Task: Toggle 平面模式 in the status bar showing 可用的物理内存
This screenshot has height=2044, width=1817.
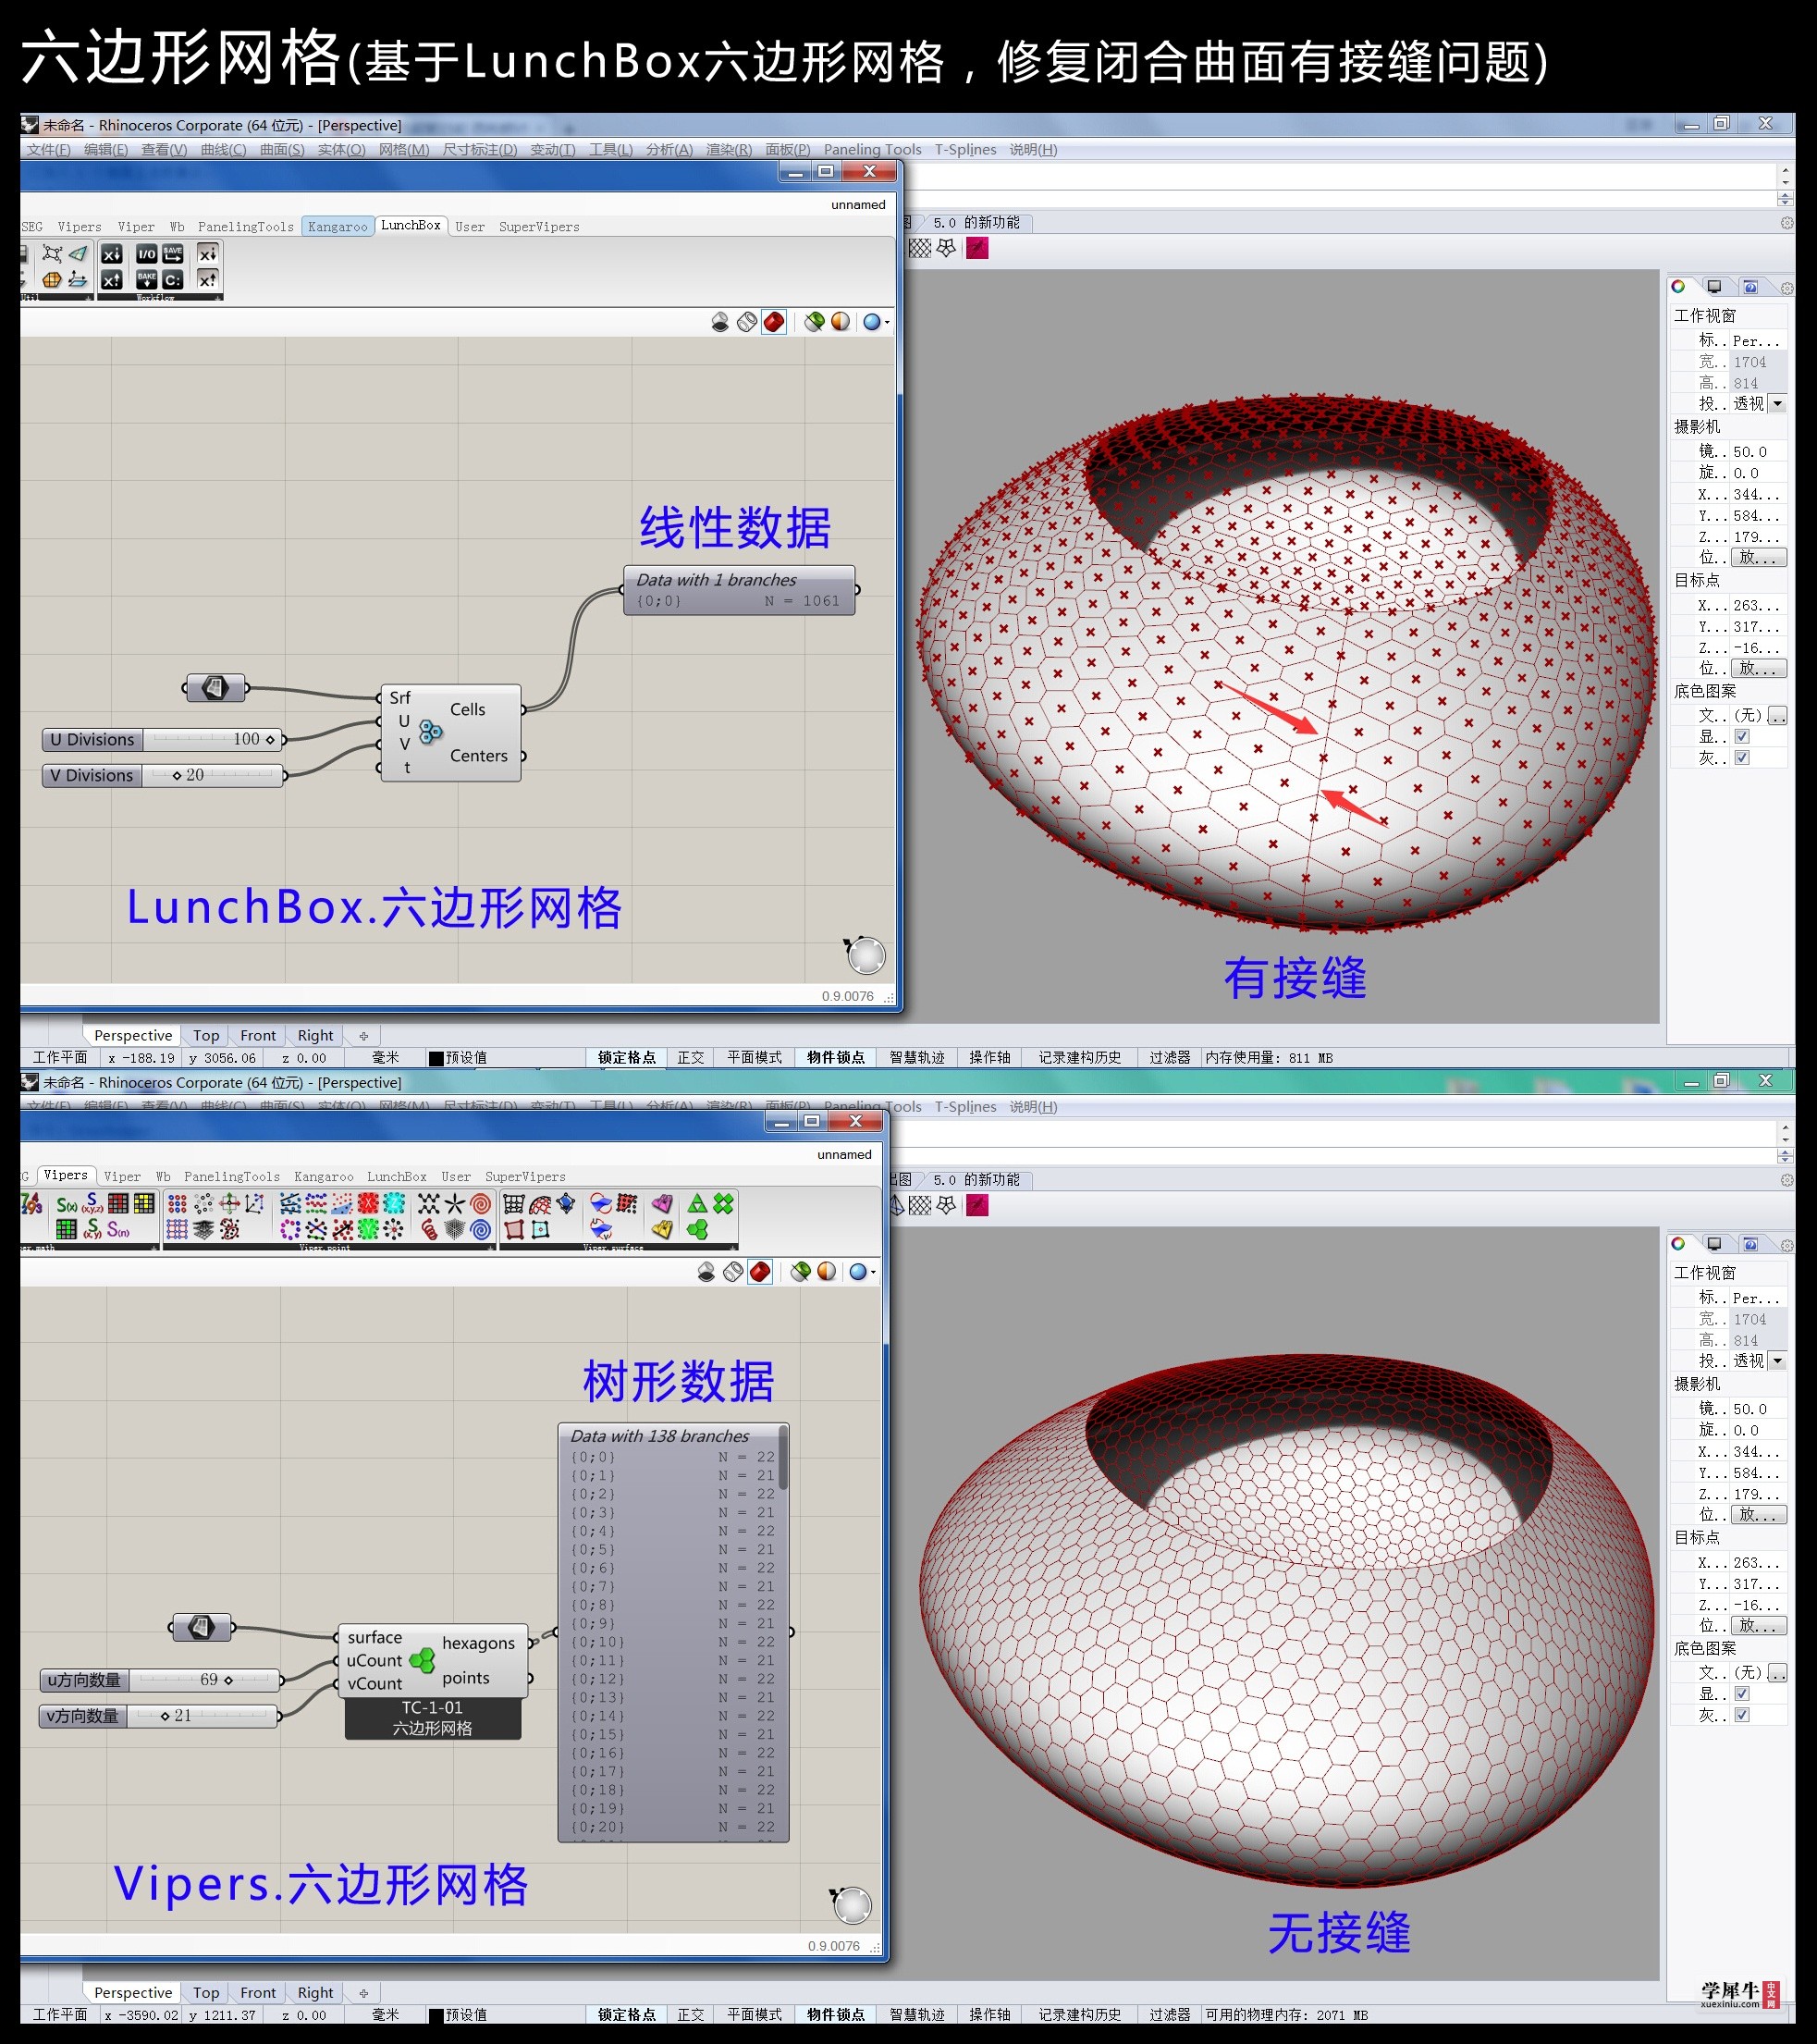Action: 755,2015
